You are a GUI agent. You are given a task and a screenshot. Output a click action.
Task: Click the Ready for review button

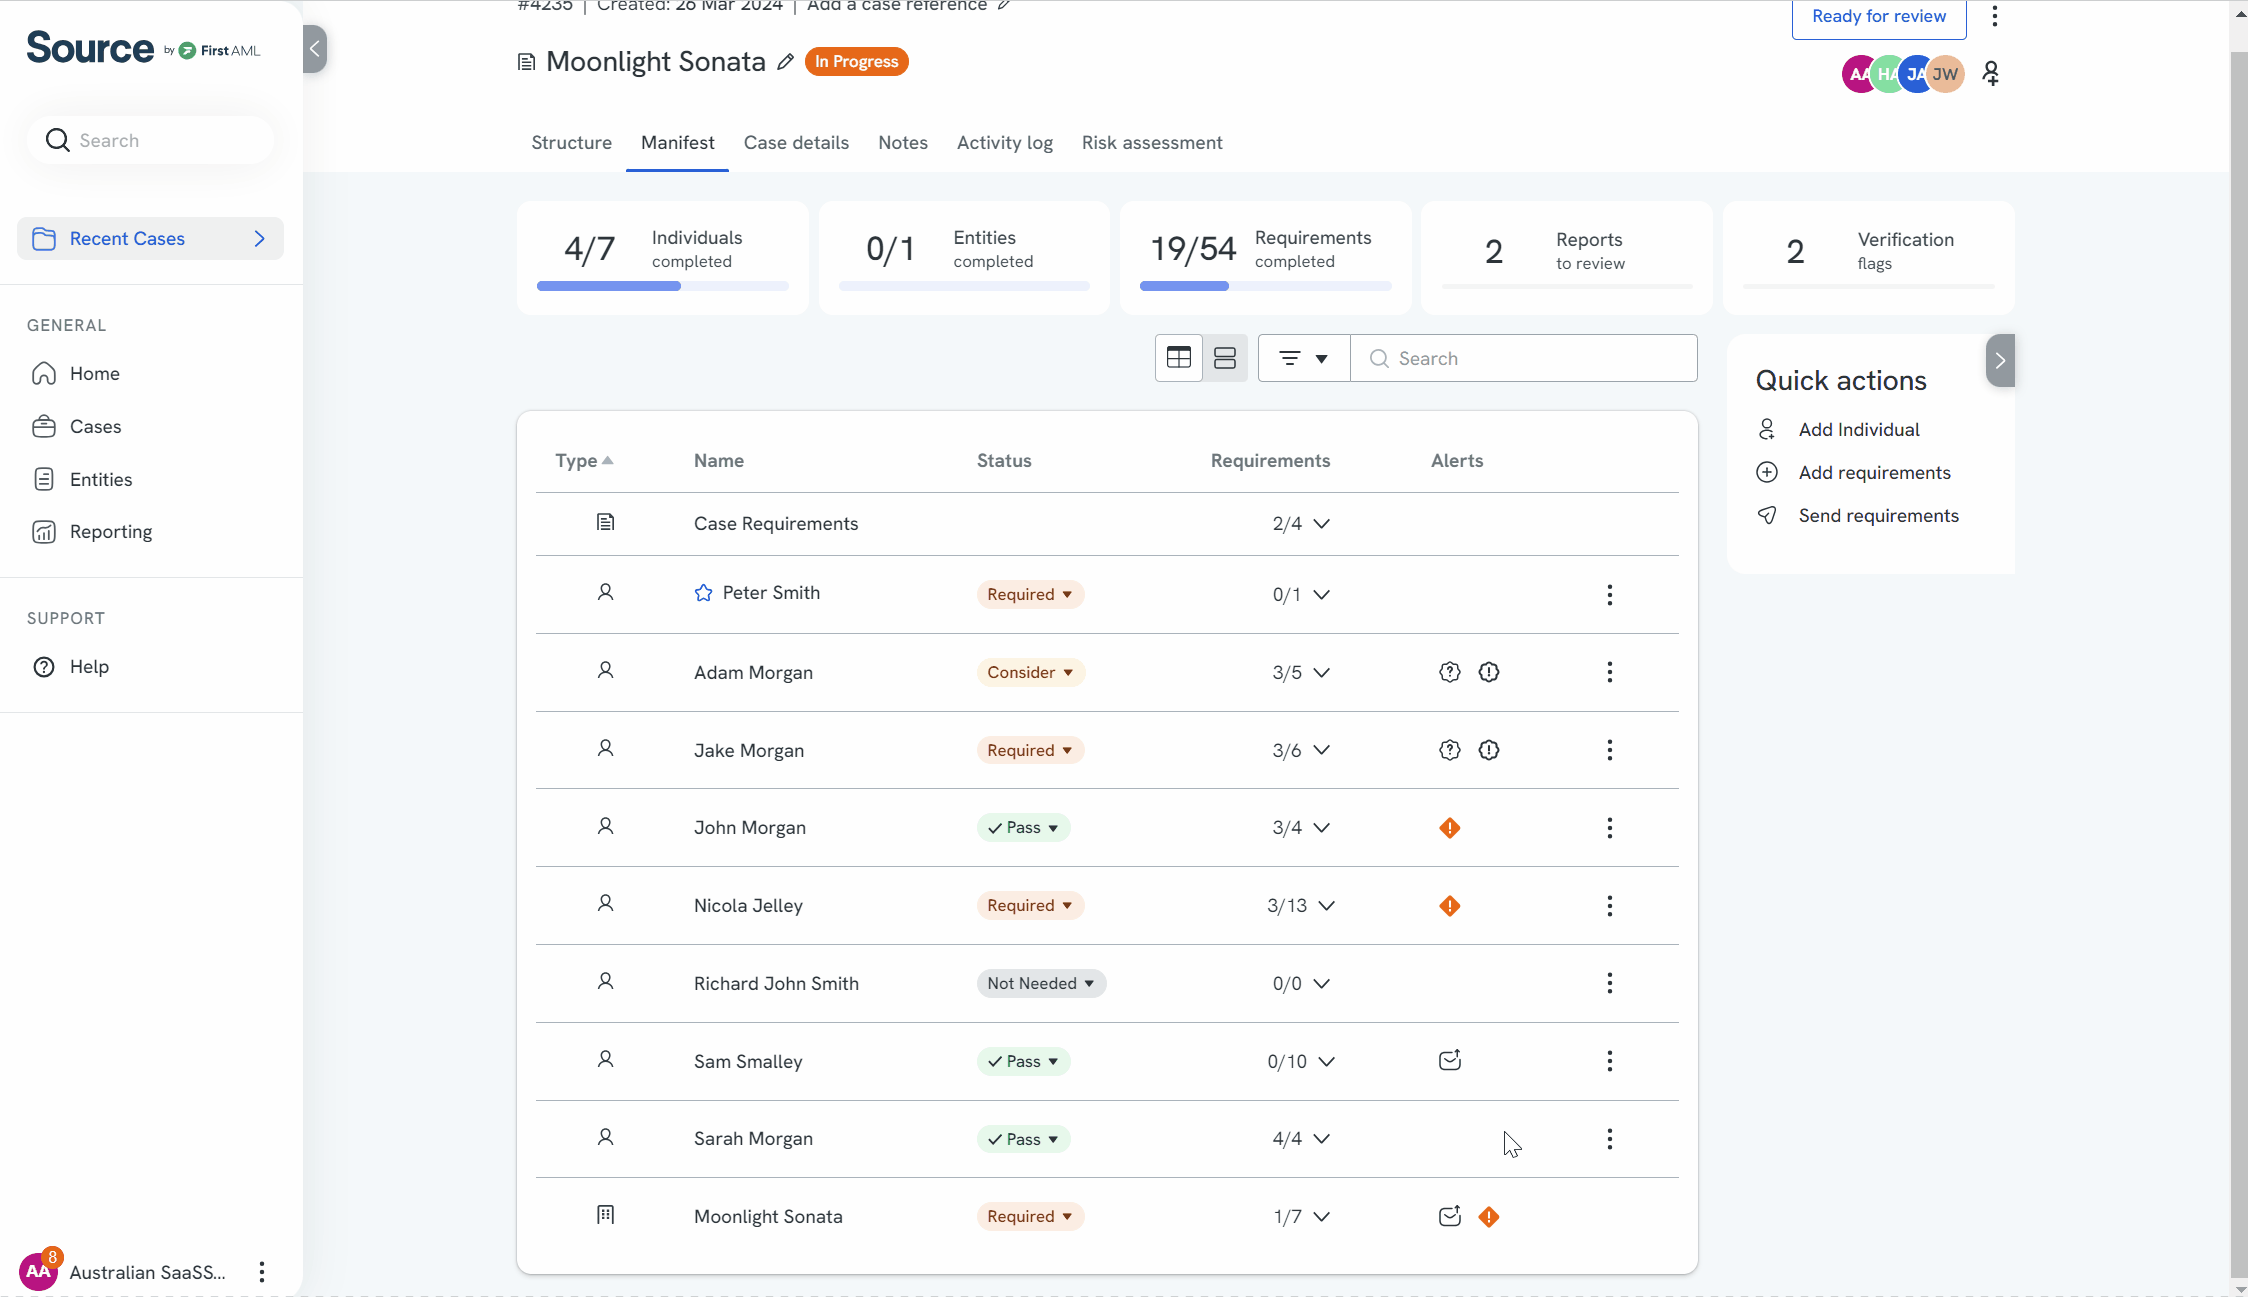pos(1879,17)
